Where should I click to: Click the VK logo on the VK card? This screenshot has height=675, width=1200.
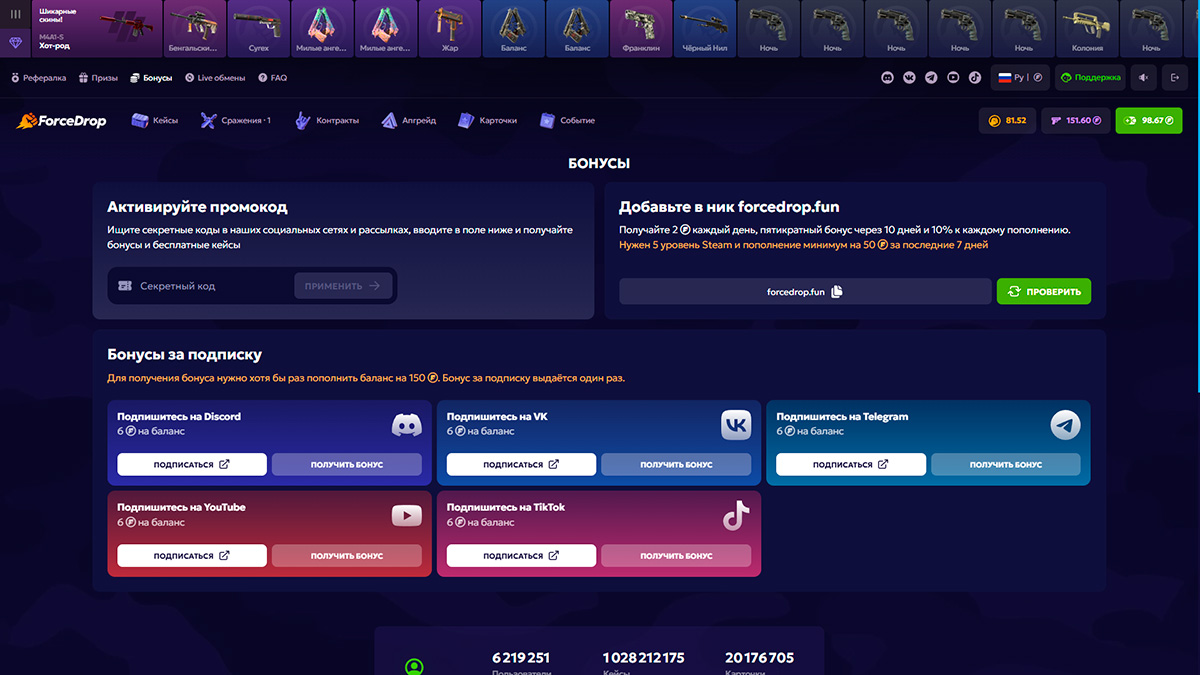(x=736, y=426)
